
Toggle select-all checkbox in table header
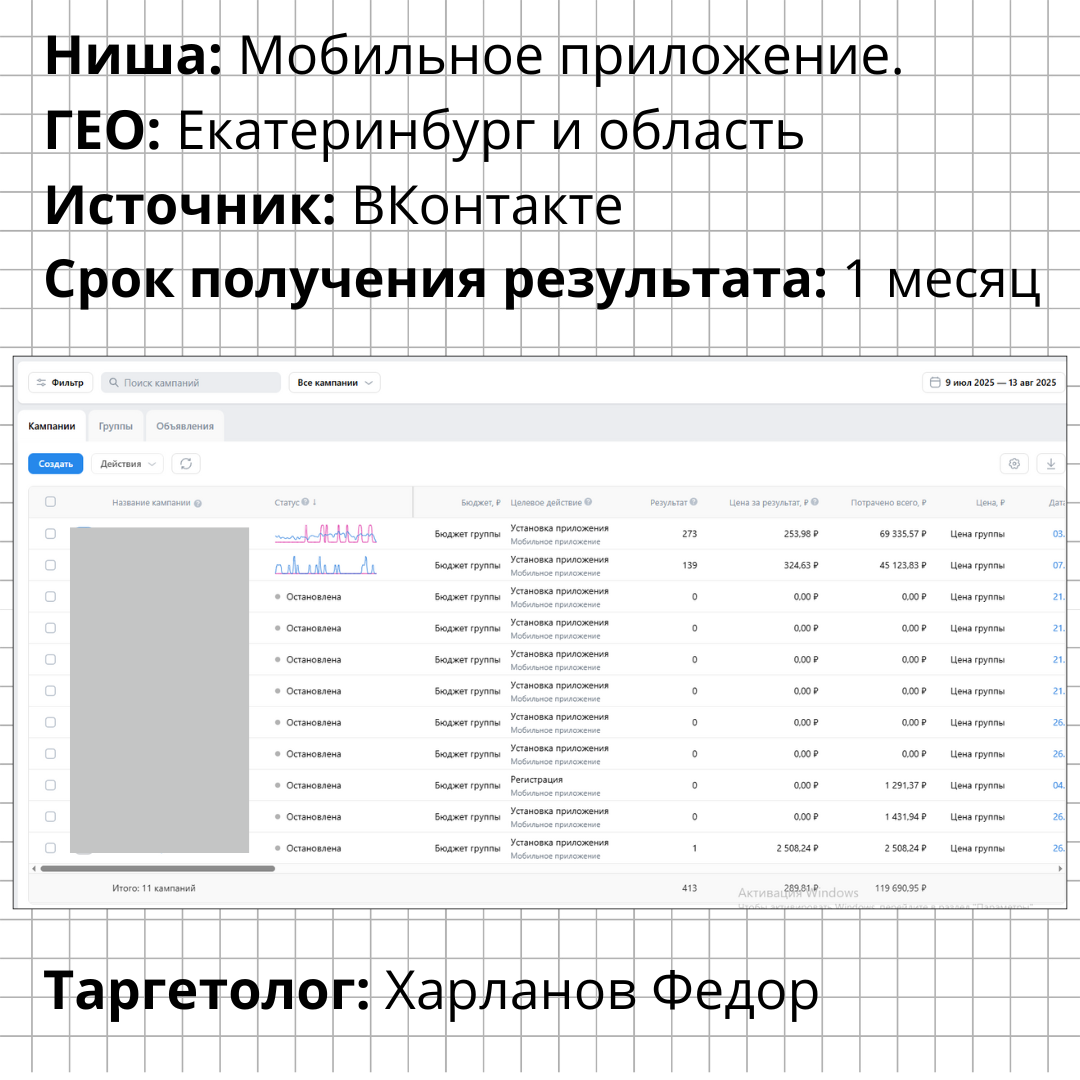point(50,501)
